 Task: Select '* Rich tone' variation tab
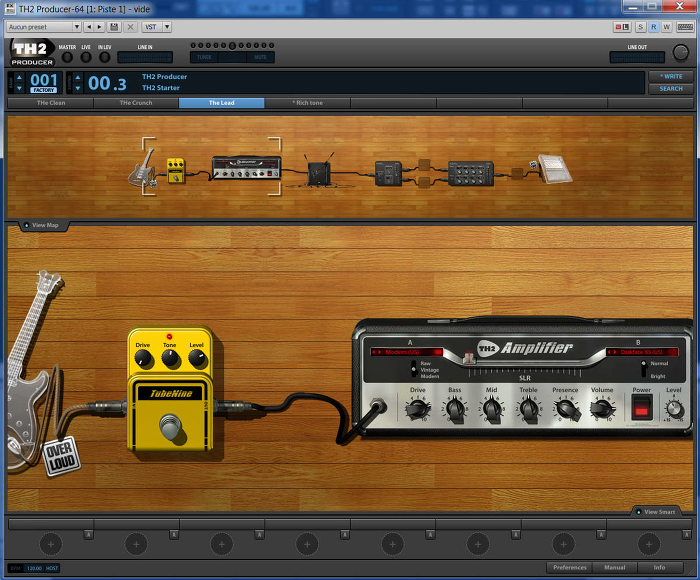[x=307, y=103]
